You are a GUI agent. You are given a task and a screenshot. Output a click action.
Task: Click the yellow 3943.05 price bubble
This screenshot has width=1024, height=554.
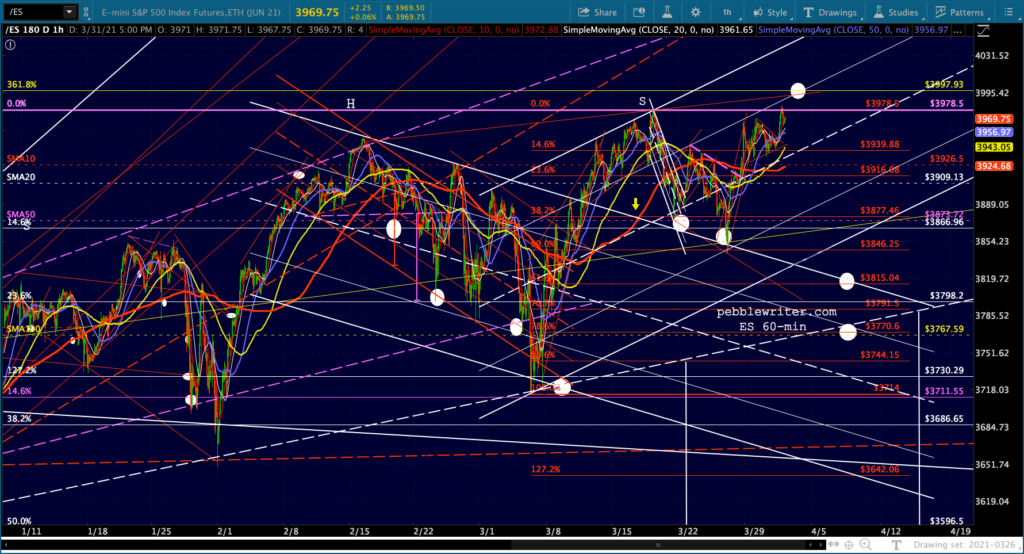pos(993,147)
